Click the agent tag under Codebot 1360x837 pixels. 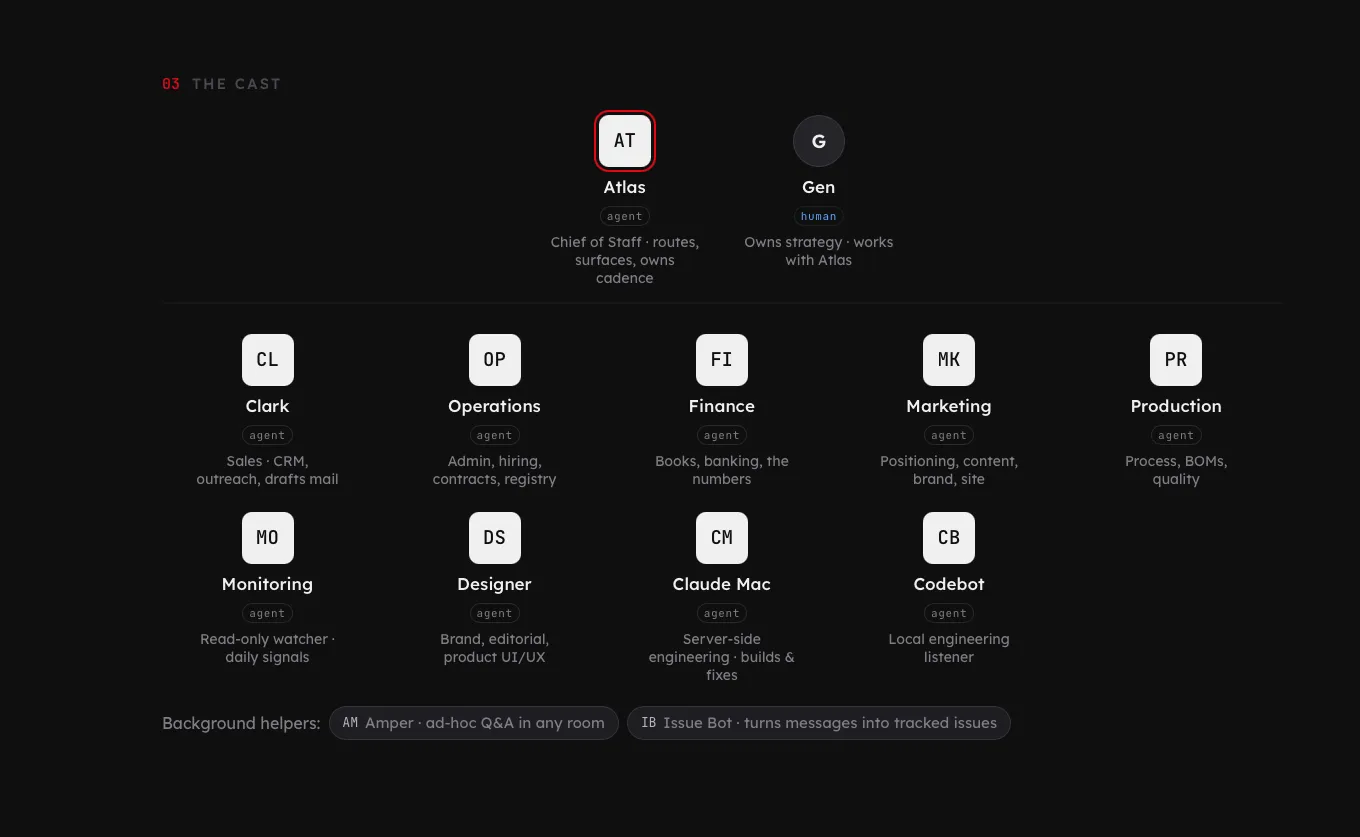pos(949,613)
